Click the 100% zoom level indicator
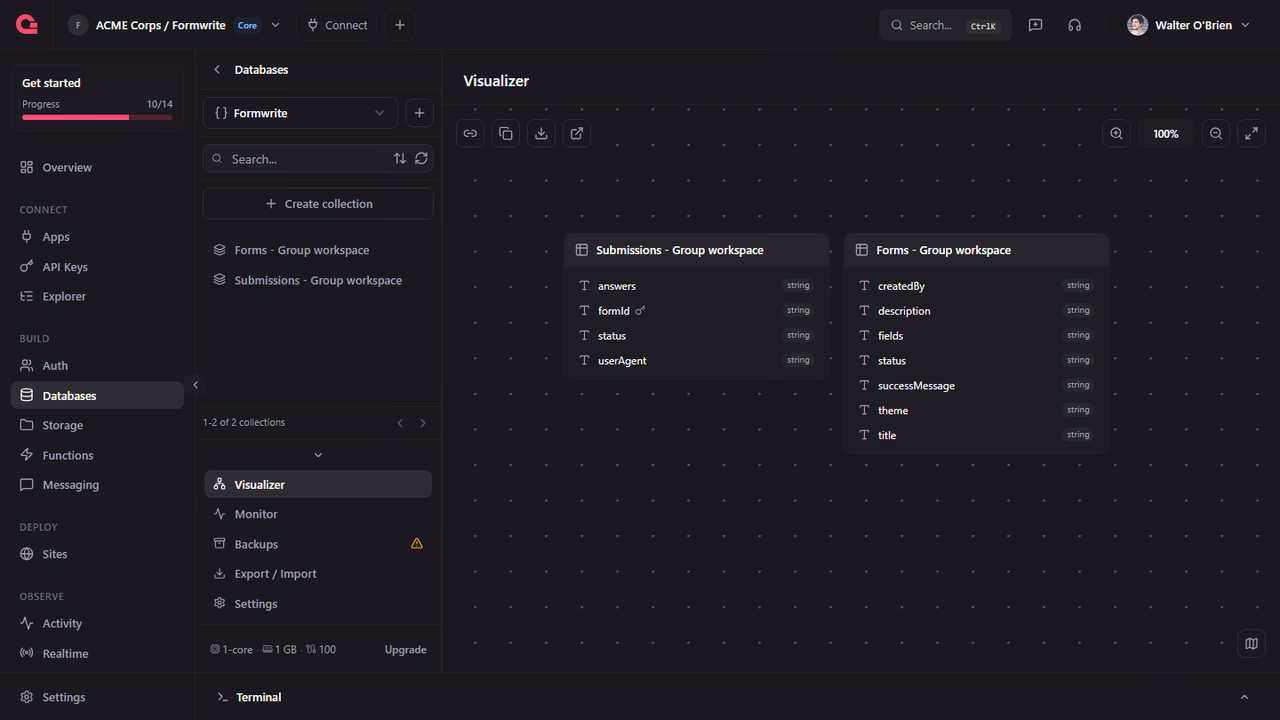The width and height of the screenshot is (1280, 720). pyautogui.click(x=1166, y=133)
